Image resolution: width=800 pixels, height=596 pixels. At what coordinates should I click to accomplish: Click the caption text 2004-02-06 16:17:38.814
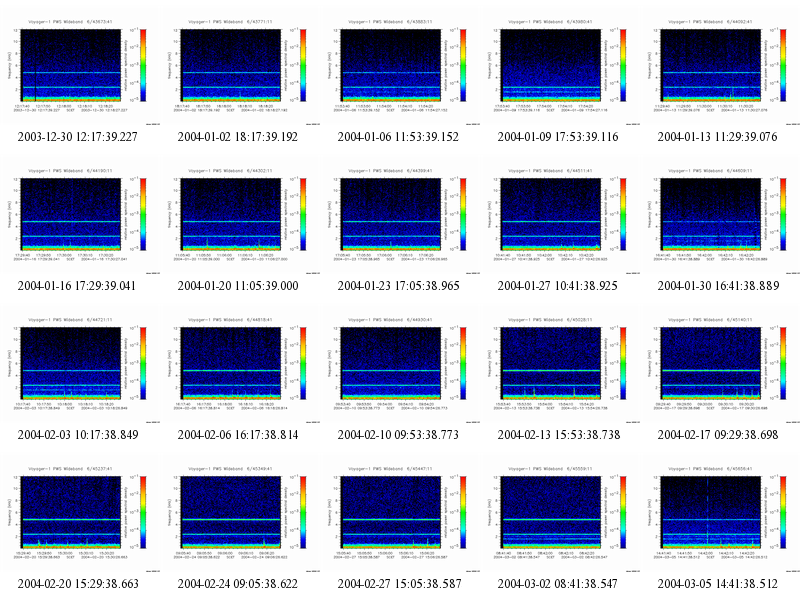[238, 435]
